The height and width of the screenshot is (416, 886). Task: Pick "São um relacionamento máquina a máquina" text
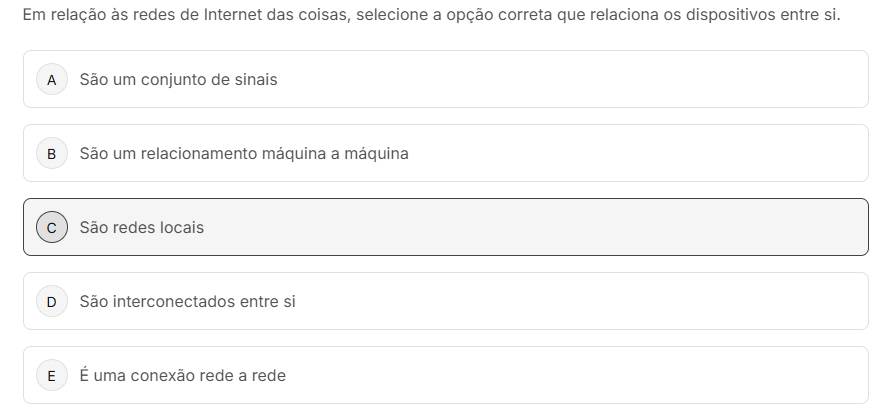tap(244, 153)
